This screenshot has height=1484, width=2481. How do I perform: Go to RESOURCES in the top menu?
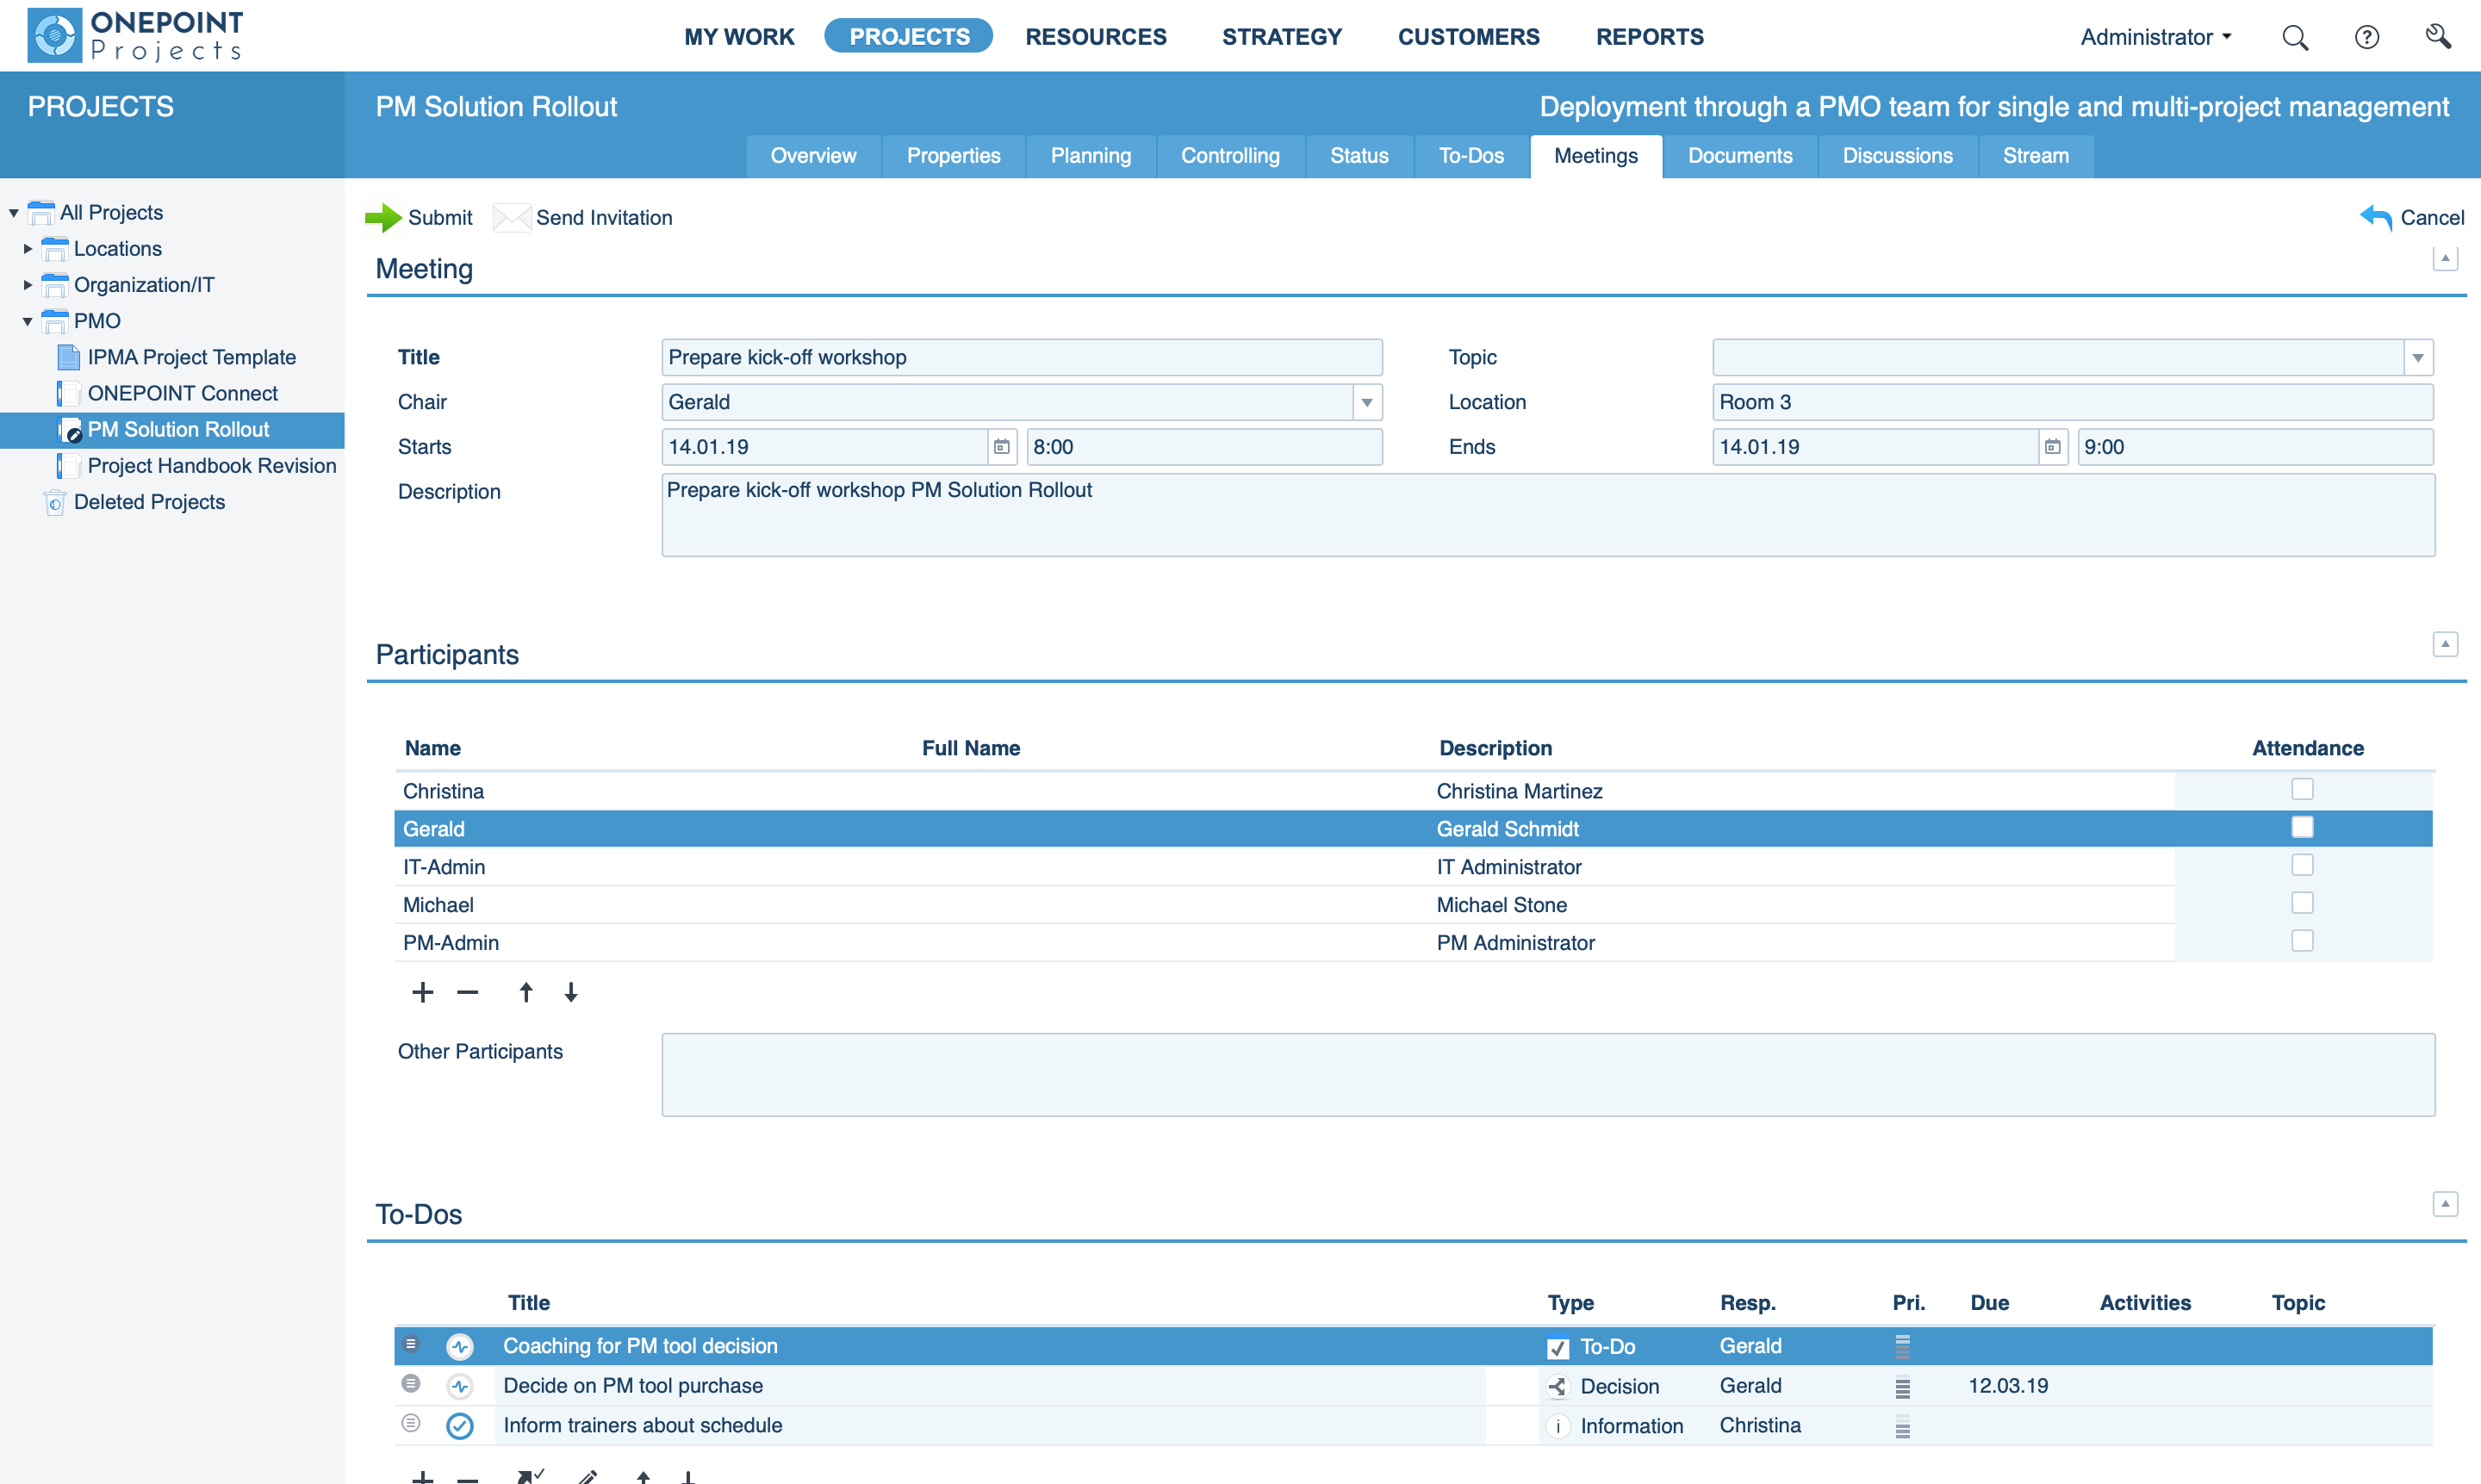(1095, 37)
